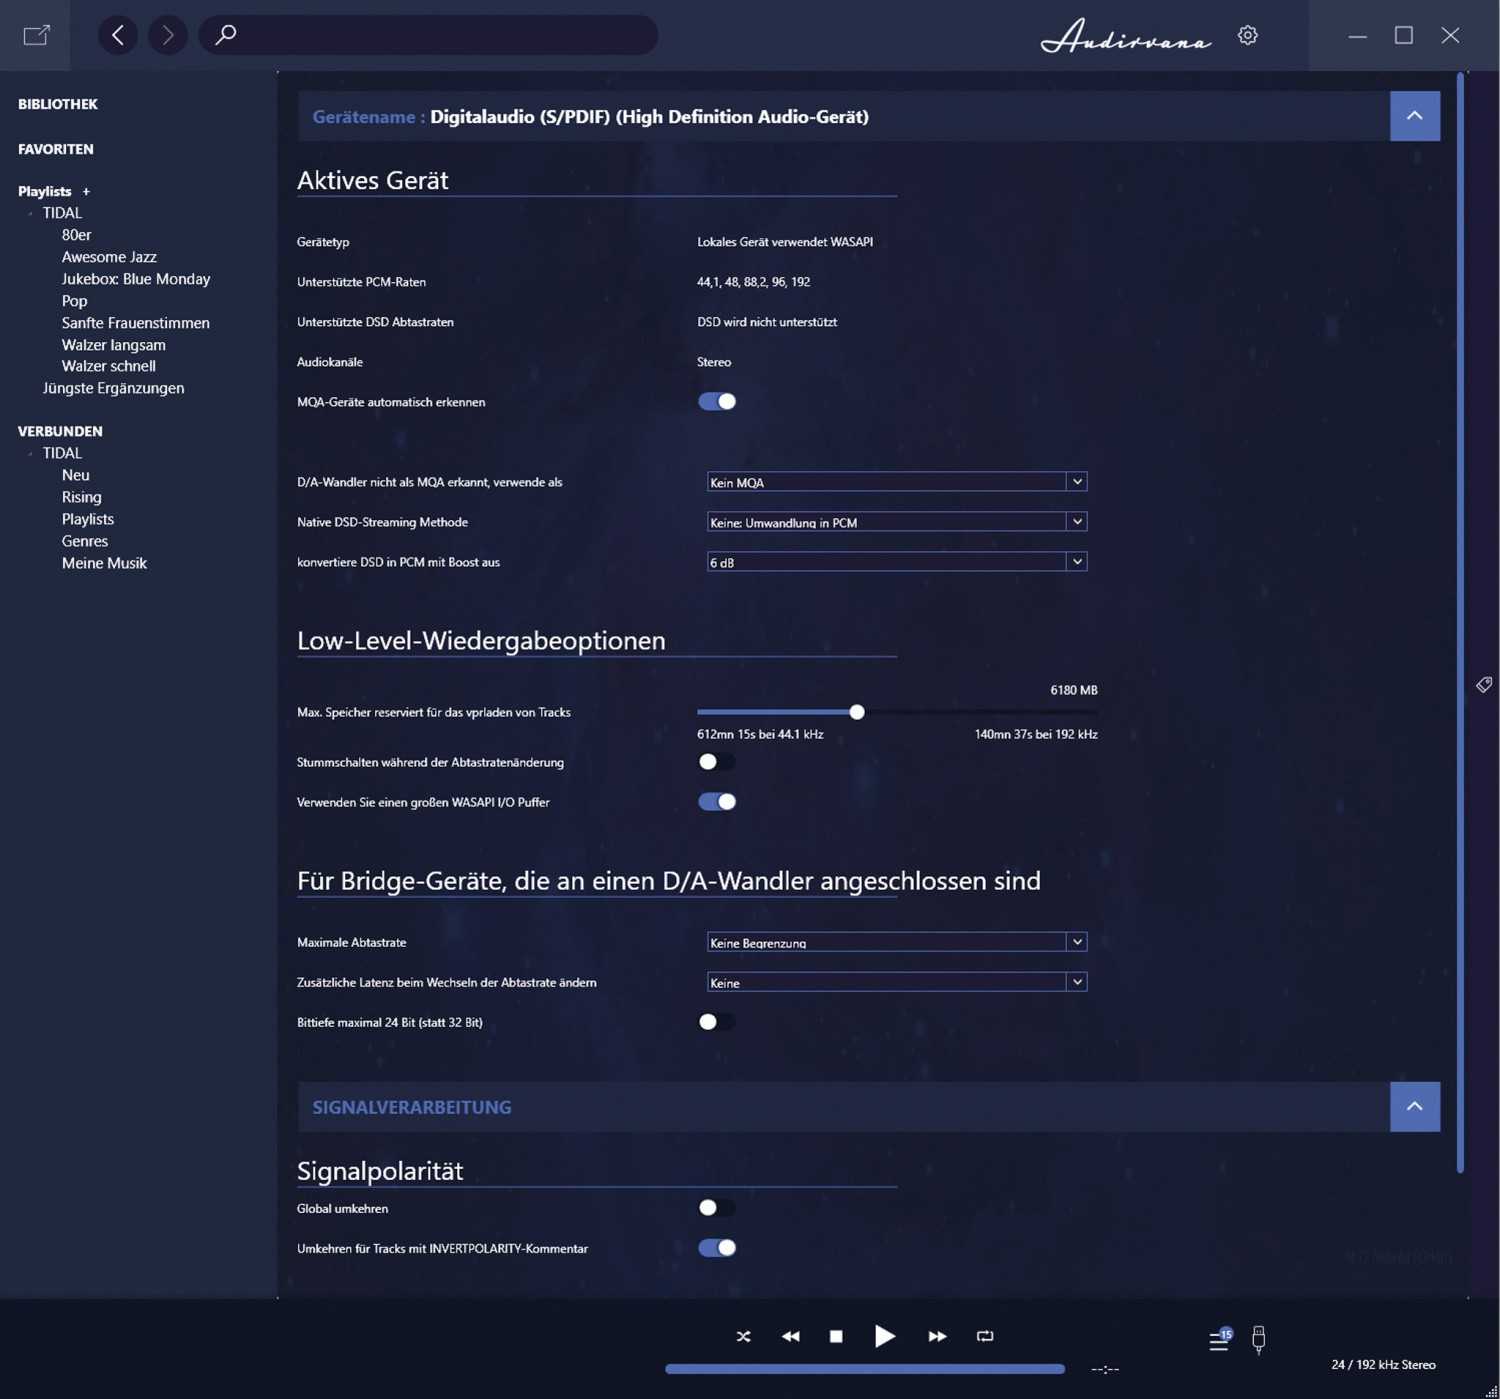Screen dimensions: 1500x1399
Task: Click the settings panel vertical scrollbar
Action: tap(1460, 620)
